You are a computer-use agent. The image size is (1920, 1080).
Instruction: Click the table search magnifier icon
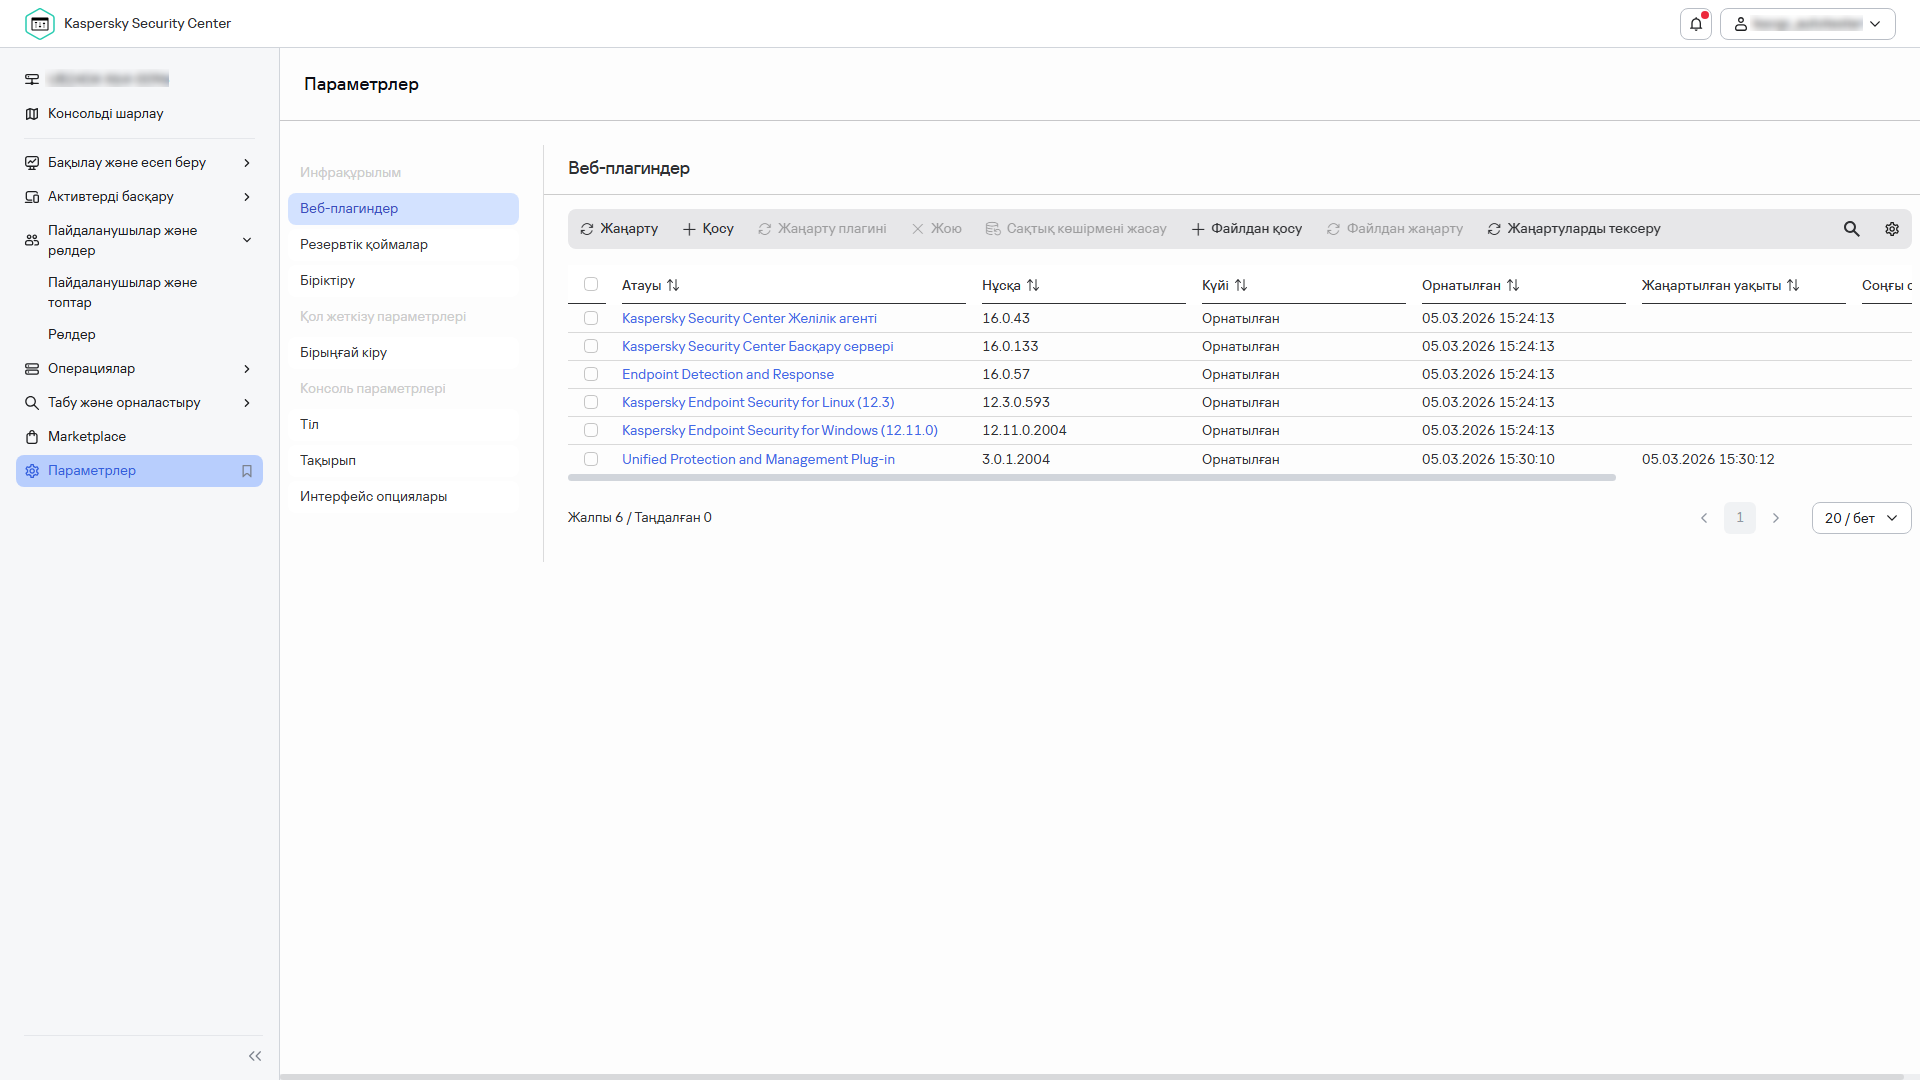1851,229
